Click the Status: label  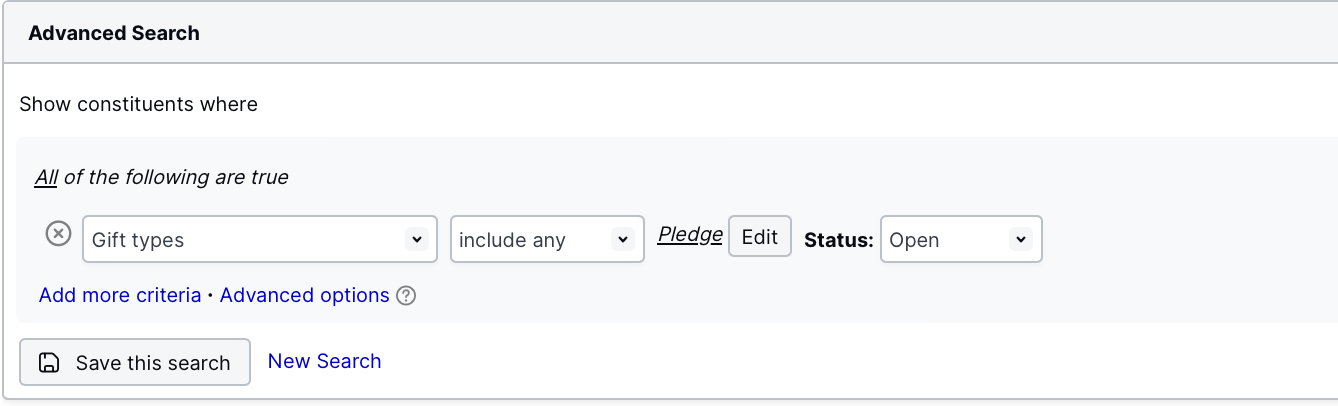coord(839,240)
